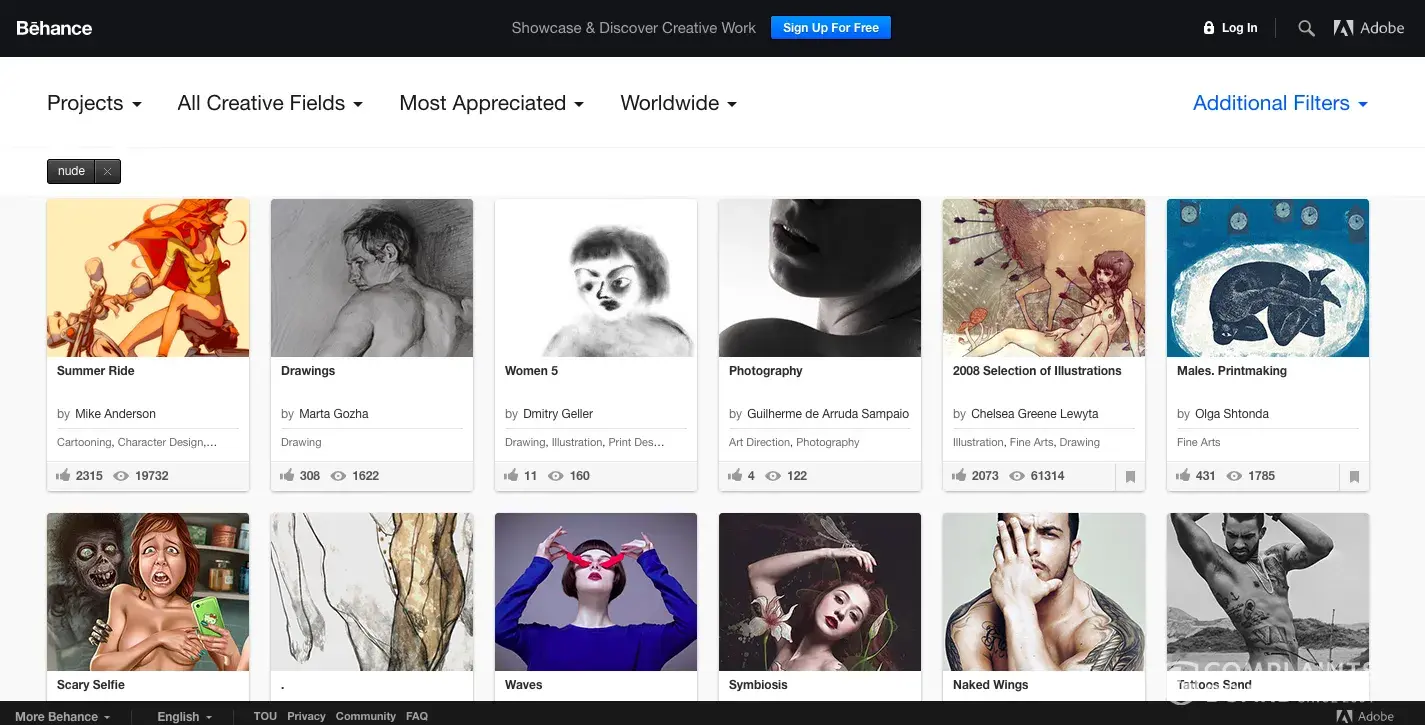Screen dimensions: 1425x725
Task: Visit Marta Gozha's profile
Action: pos(334,414)
